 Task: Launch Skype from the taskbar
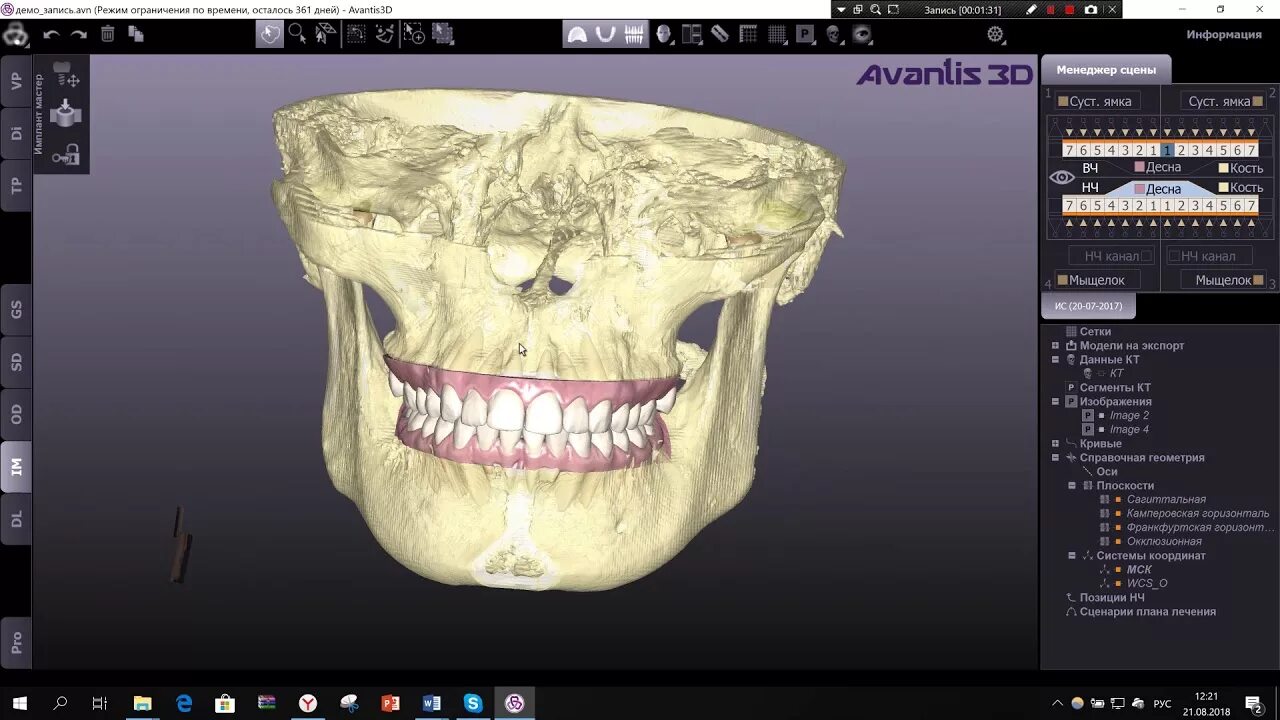coord(470,703)
